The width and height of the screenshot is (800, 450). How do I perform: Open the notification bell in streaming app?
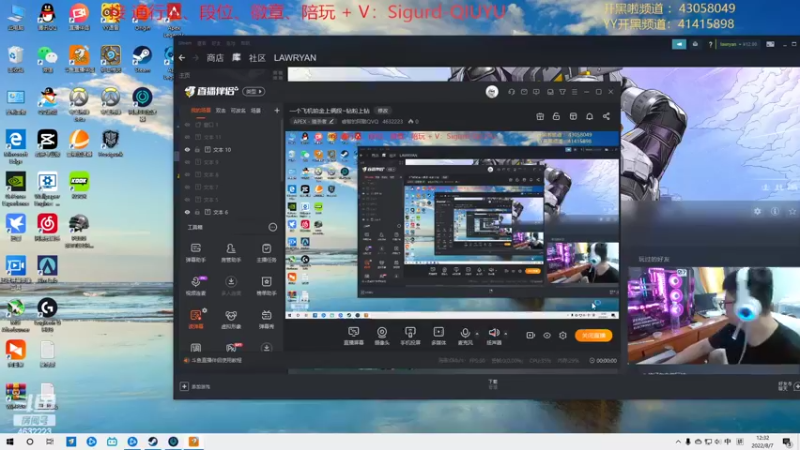pos(589,116)
